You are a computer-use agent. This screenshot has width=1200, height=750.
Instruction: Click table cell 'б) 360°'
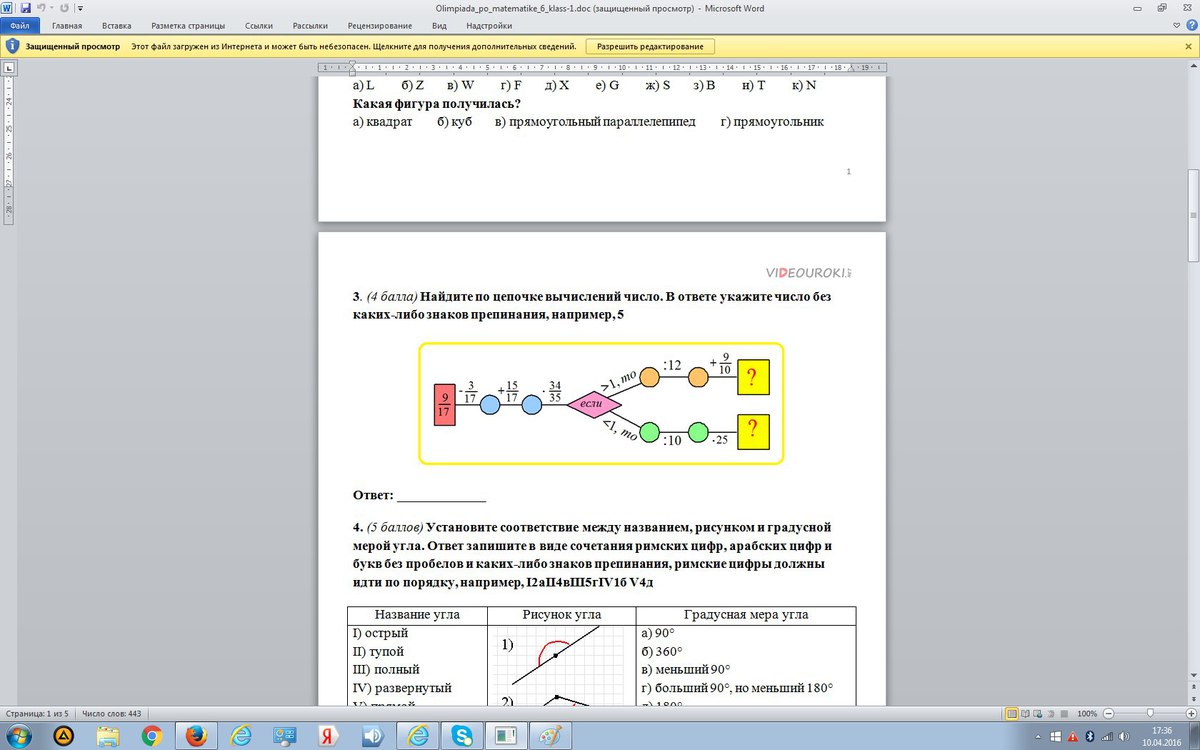[661, 651]
